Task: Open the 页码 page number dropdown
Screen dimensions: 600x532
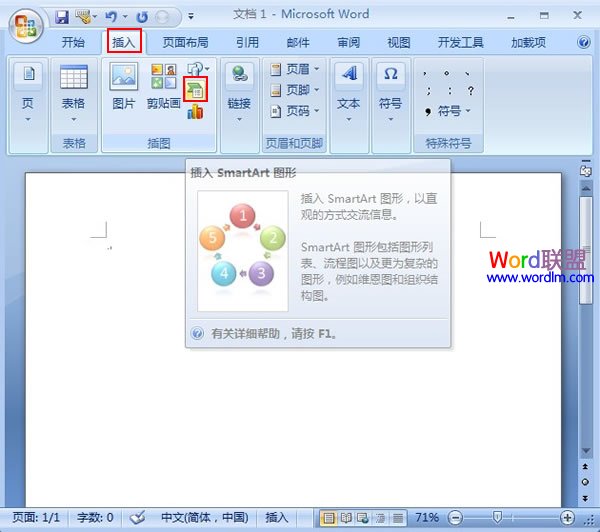Action: [x=295, y=111]
